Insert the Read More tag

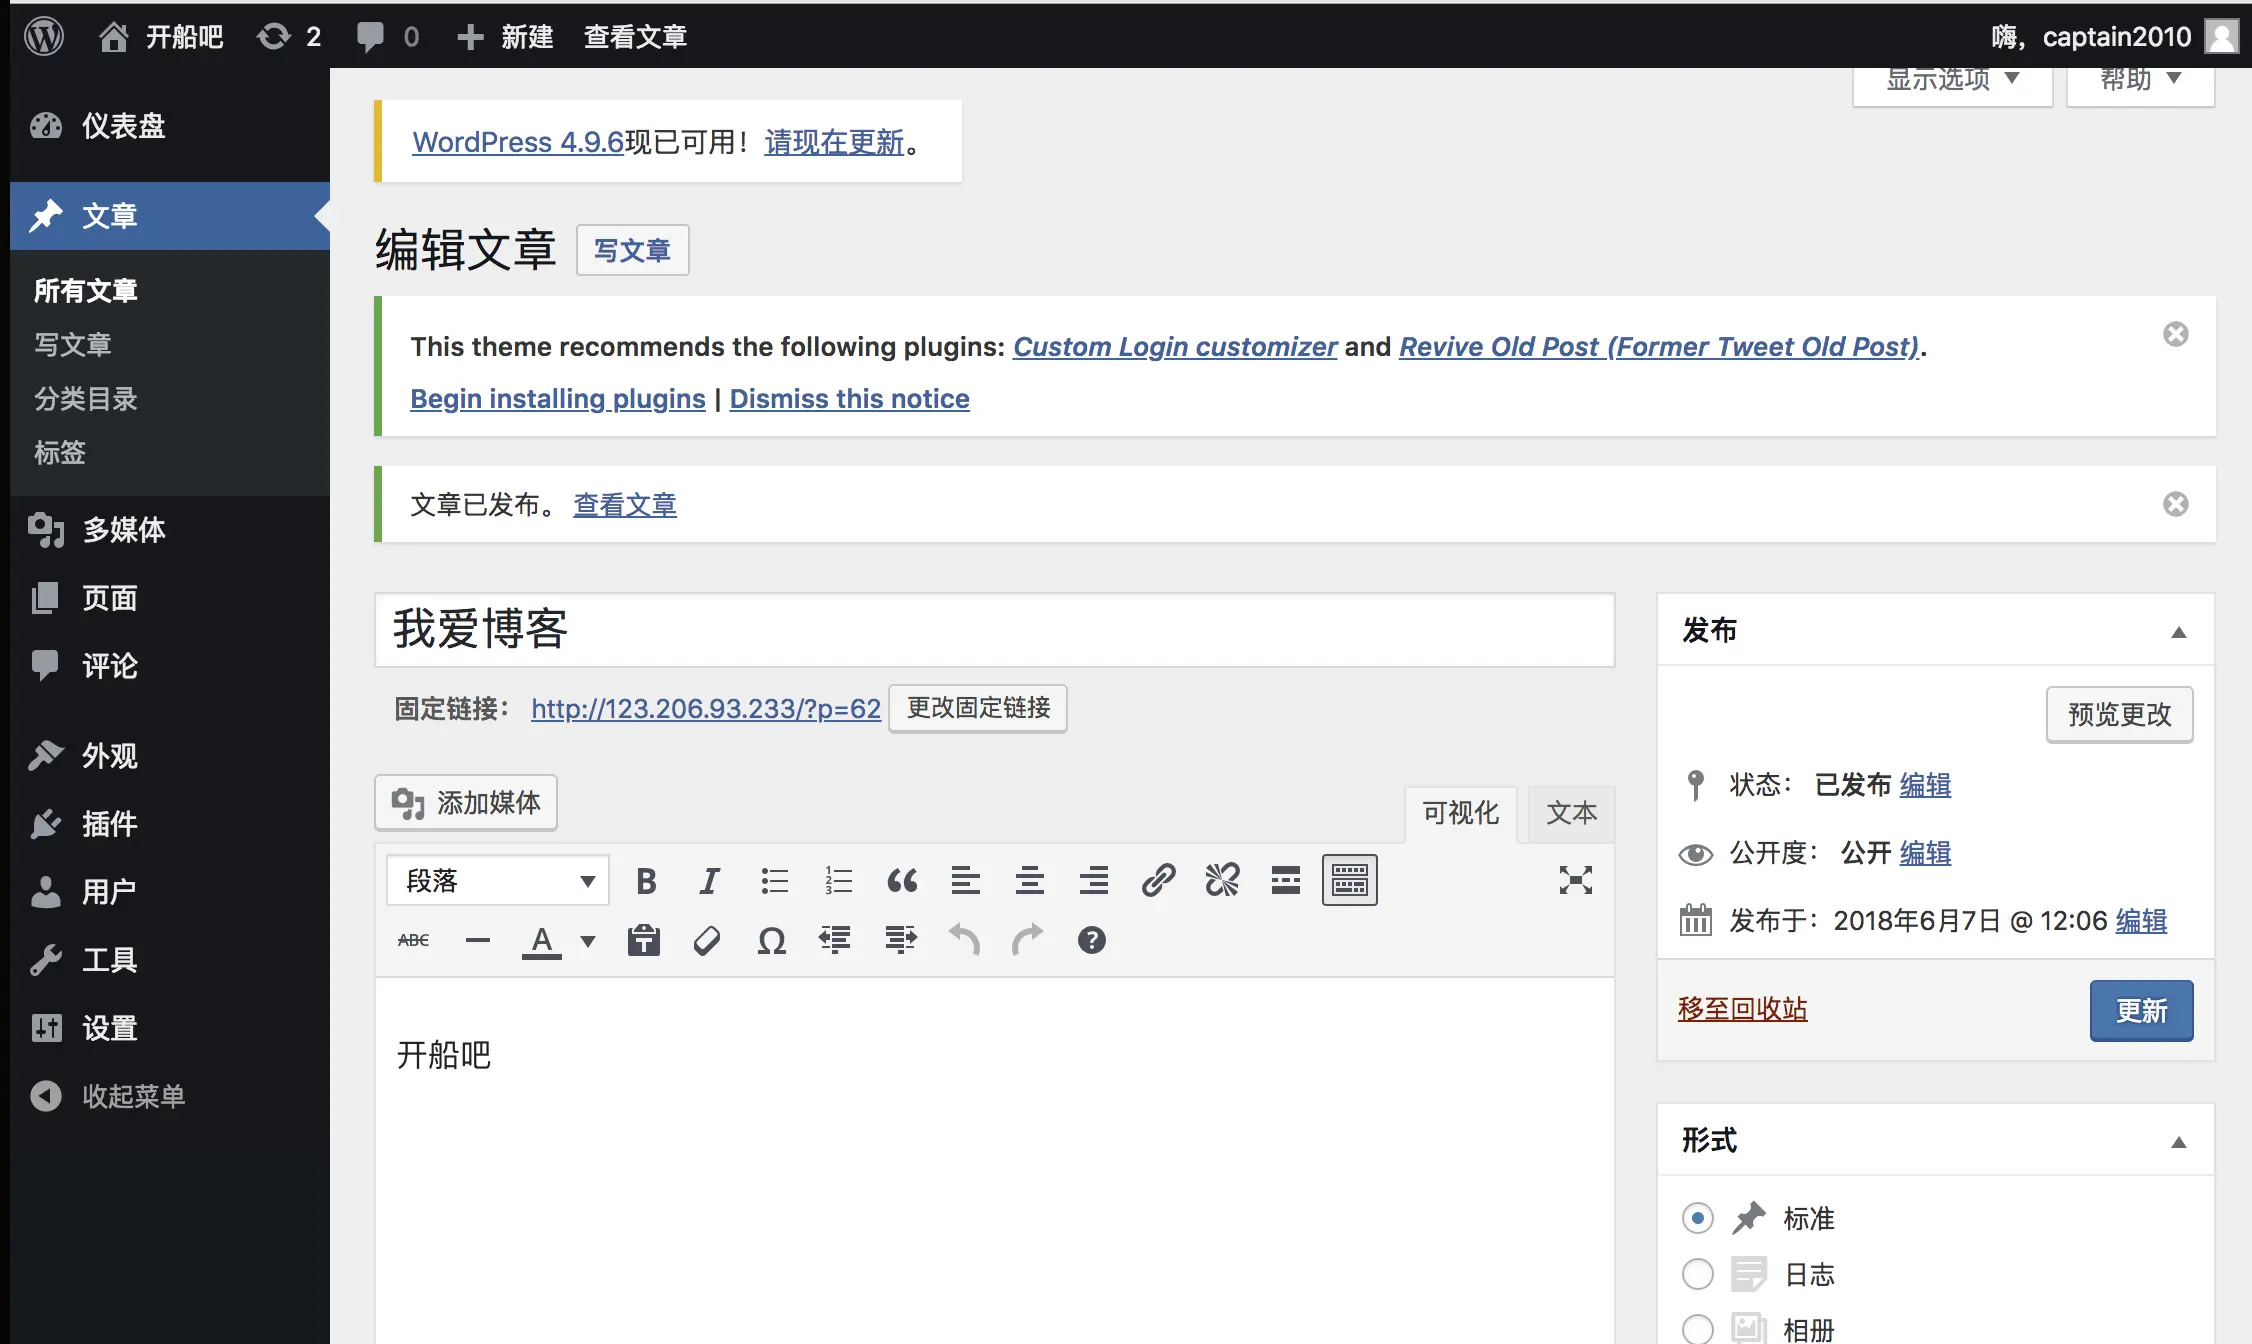pyautogui.click(x=1285, y=881)
